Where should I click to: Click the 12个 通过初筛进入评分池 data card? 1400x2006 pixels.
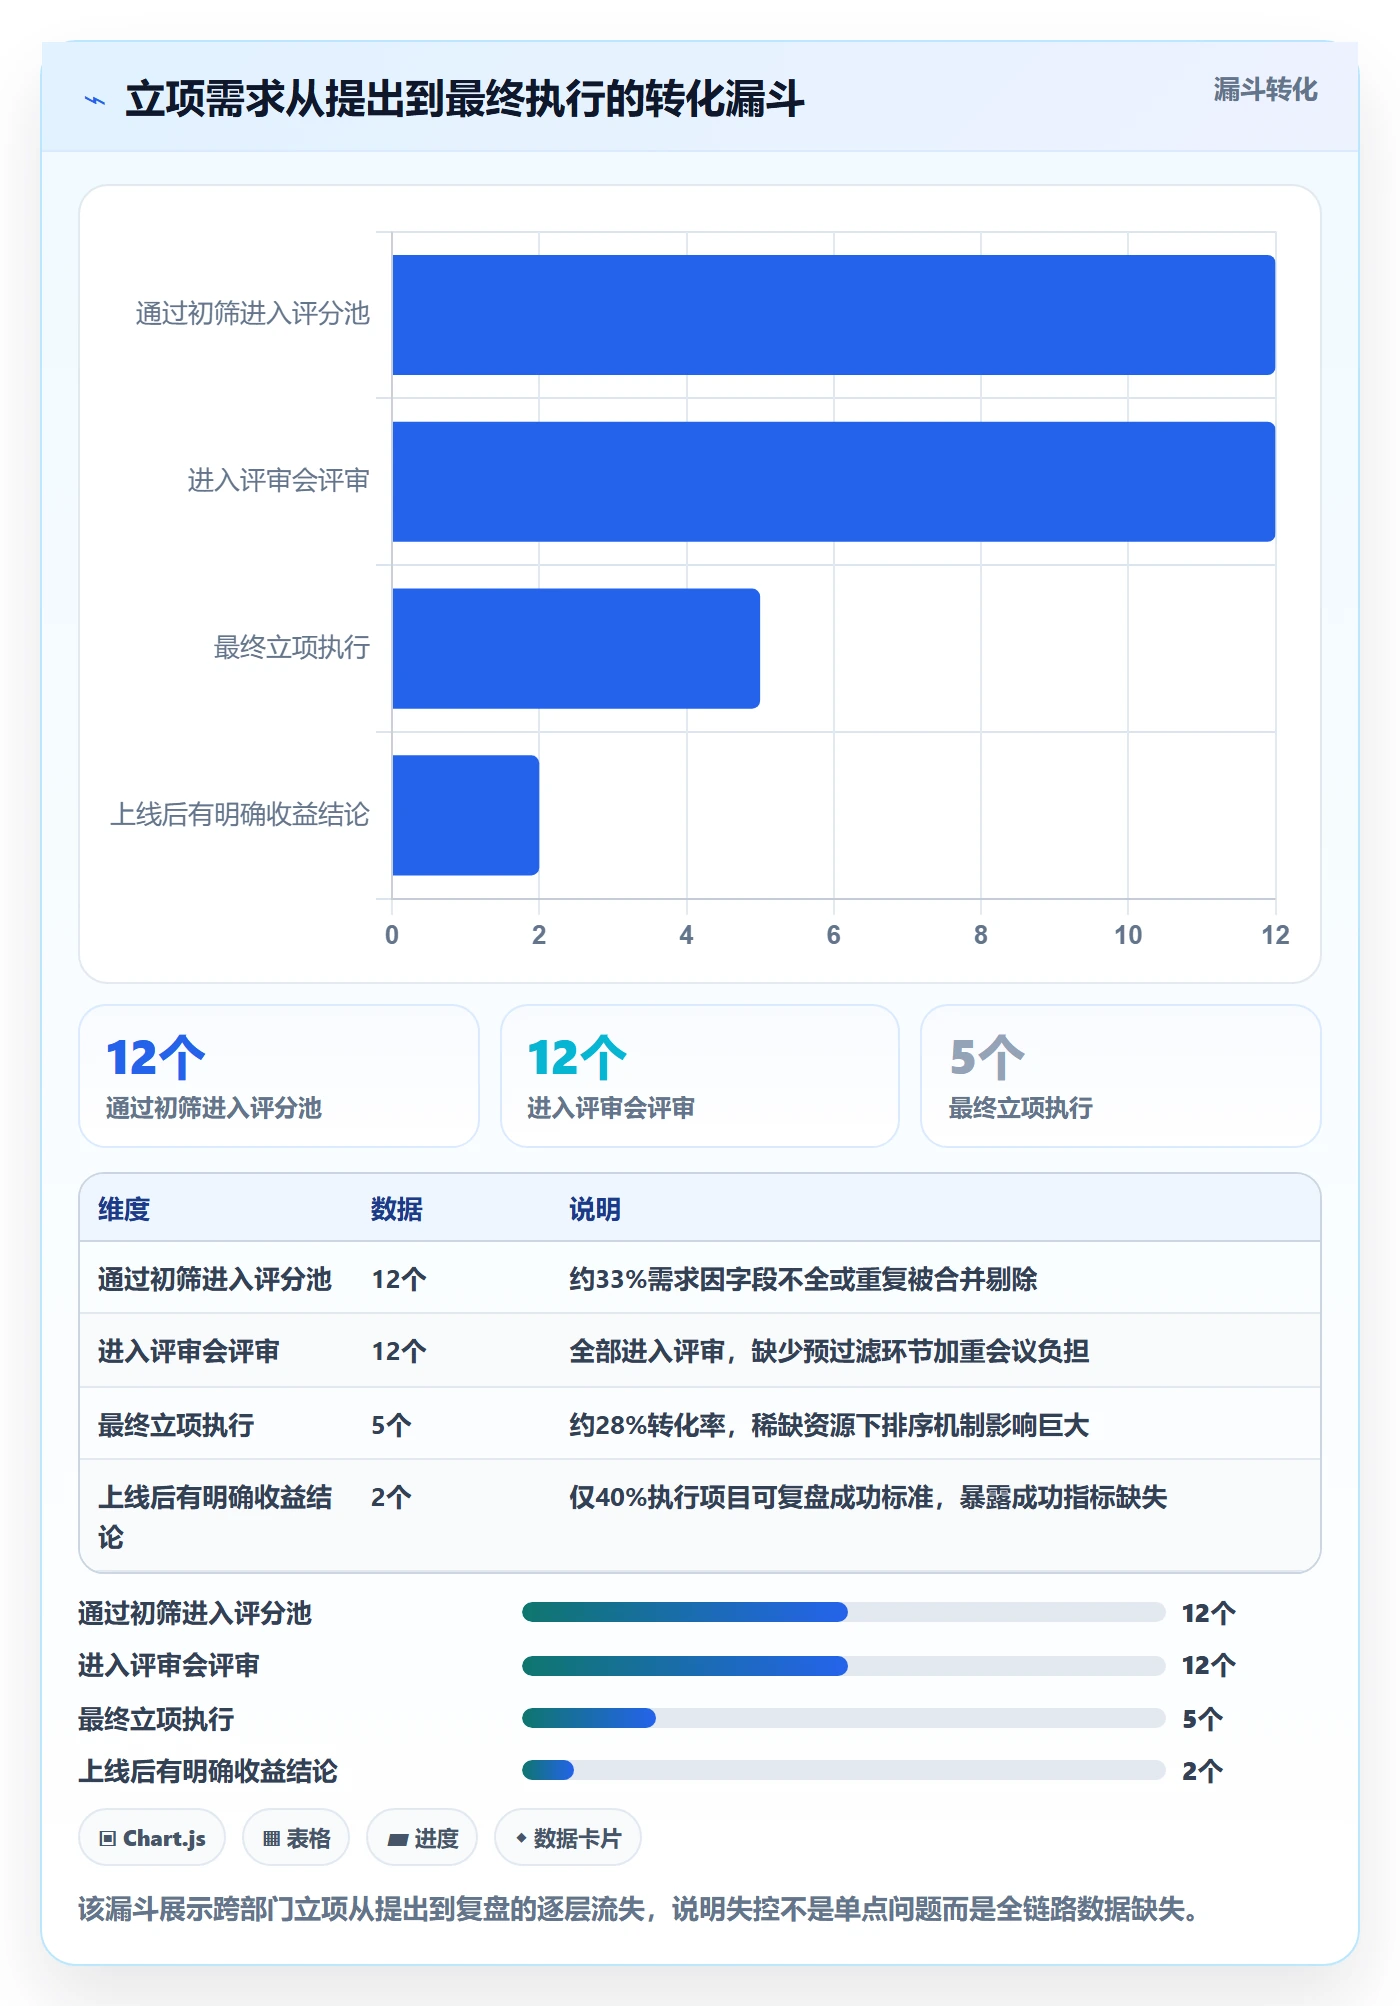(279, 1076)
